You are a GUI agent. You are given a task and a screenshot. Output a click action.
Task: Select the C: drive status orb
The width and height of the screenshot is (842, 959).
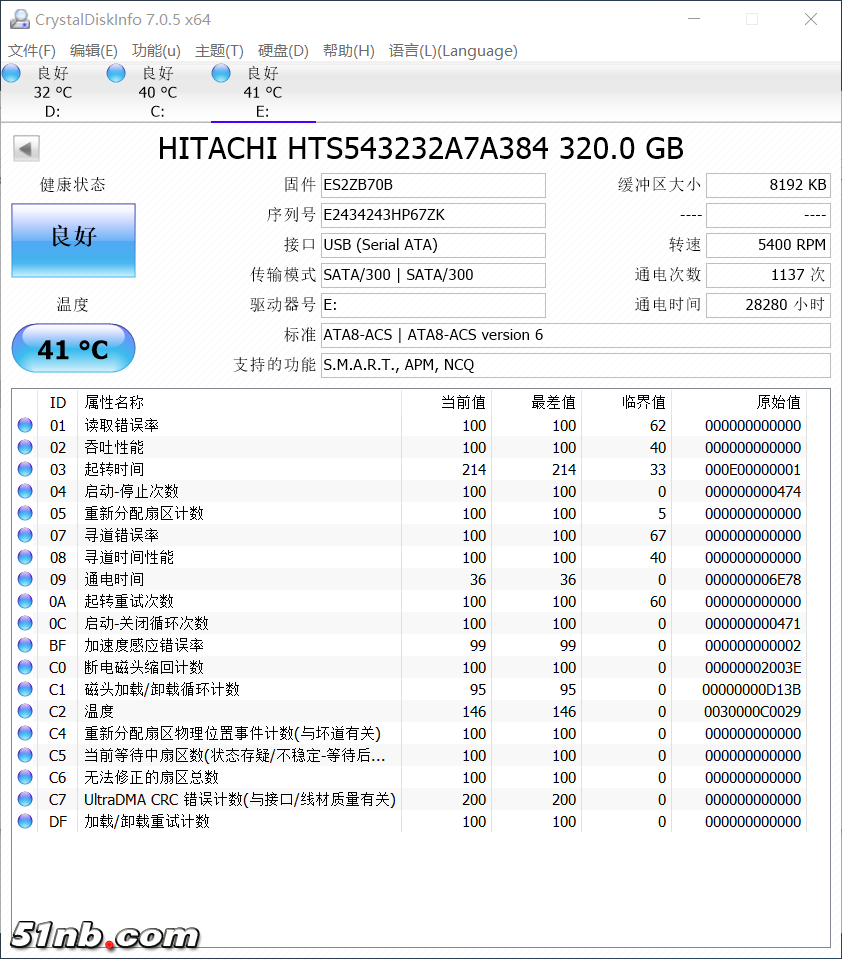[x=116, y=73]
